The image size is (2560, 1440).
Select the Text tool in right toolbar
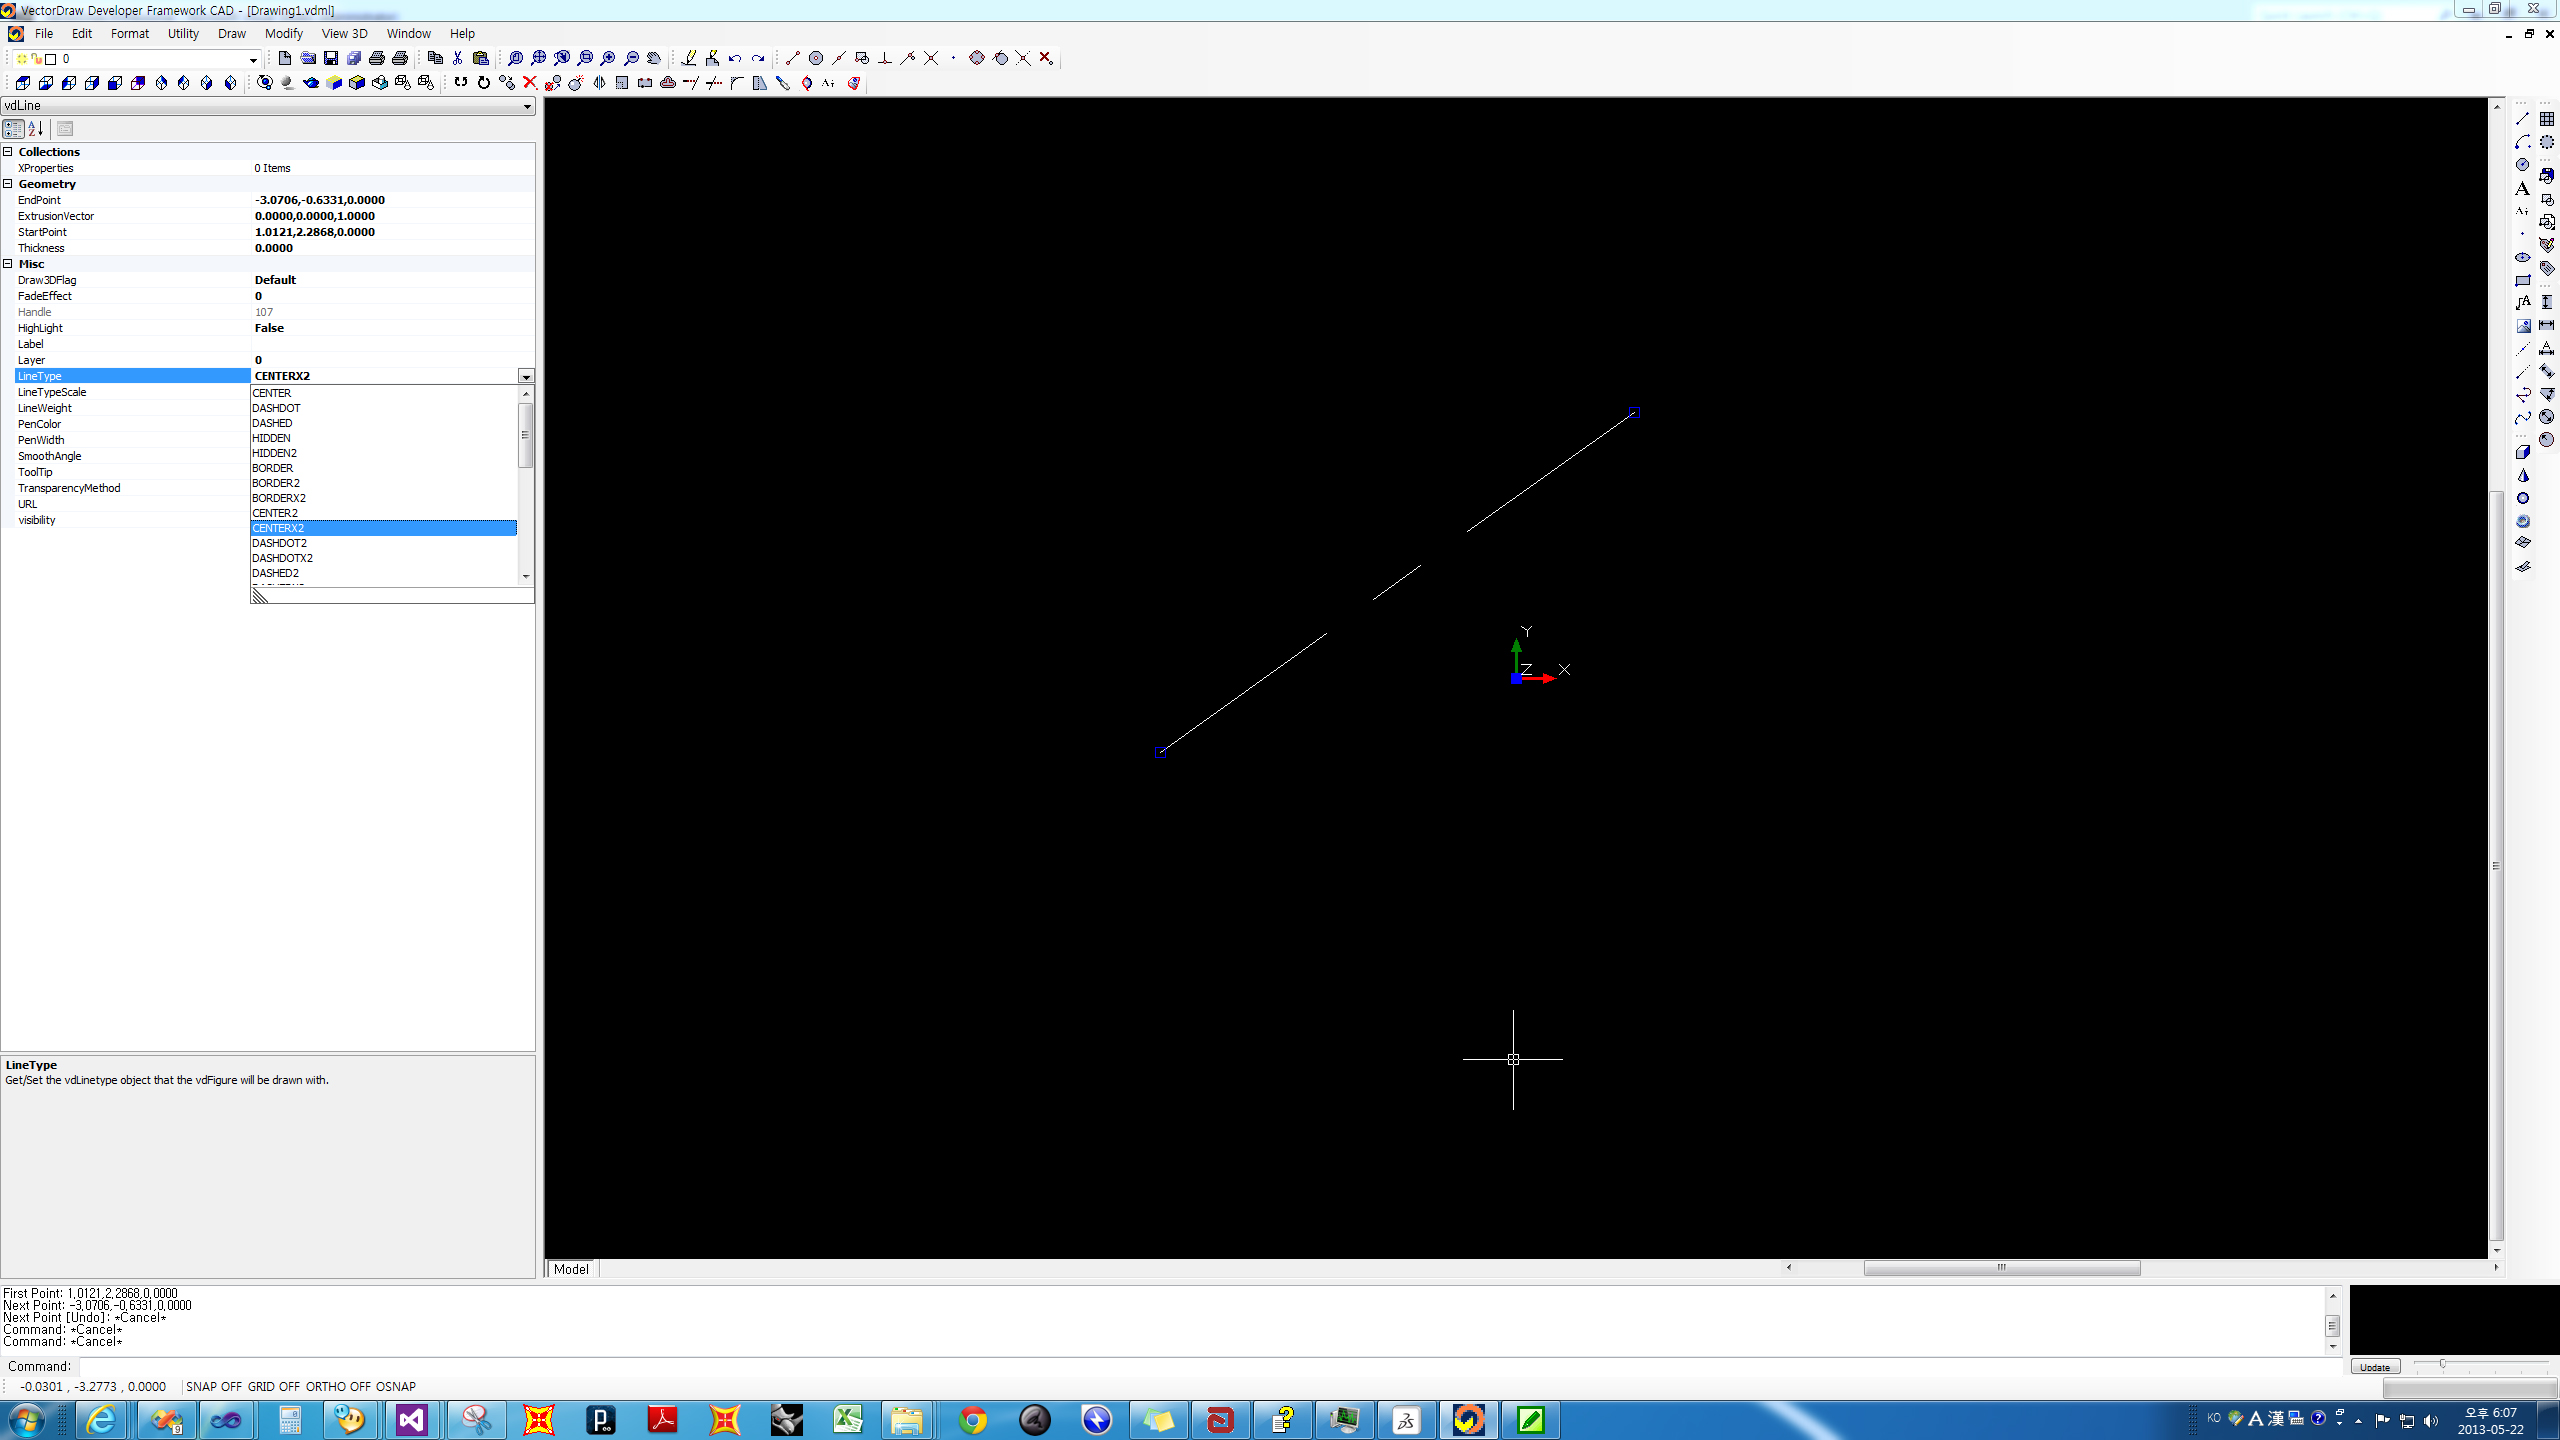pos(2522,188)
